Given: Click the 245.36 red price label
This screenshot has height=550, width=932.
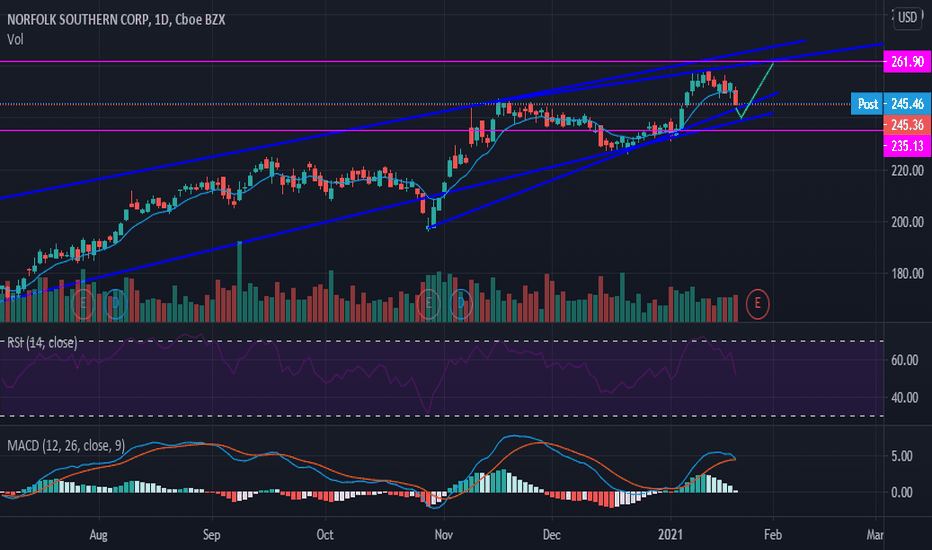Looking at the screenshot, I should point(907,125).
